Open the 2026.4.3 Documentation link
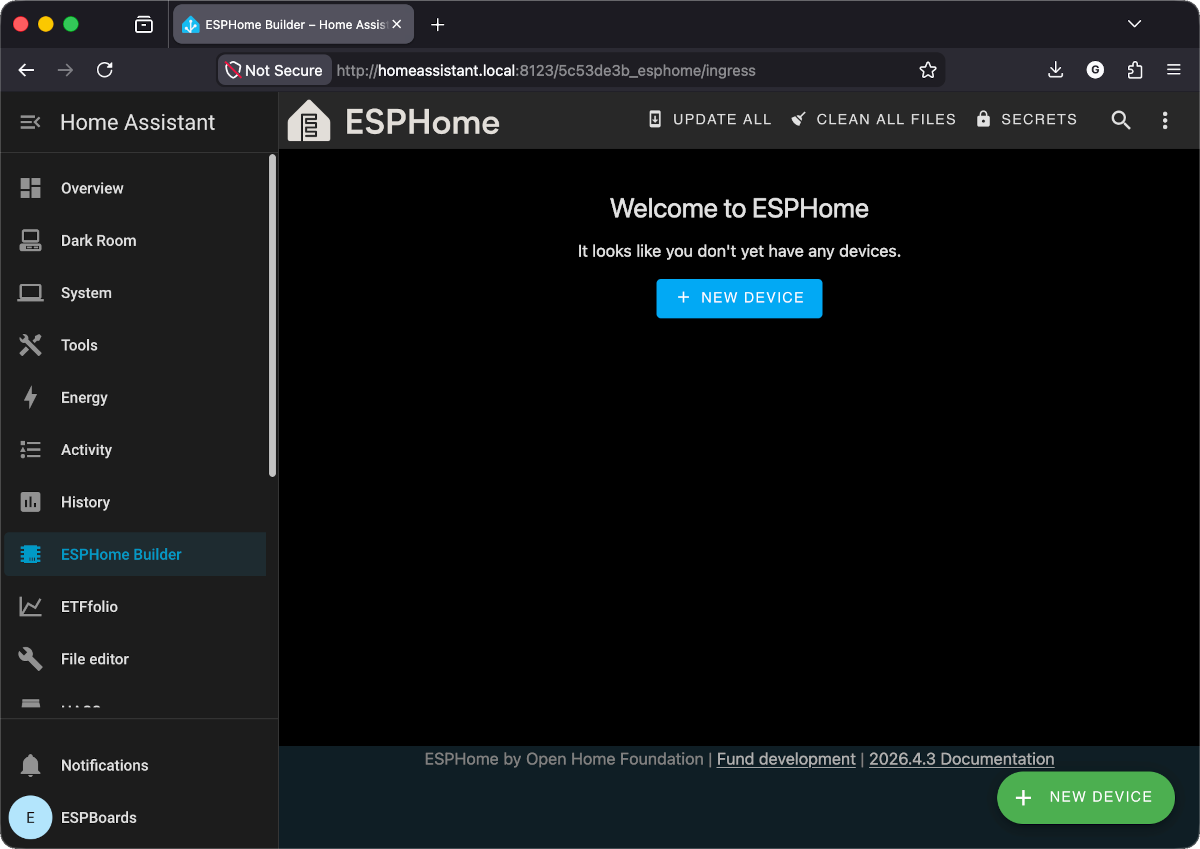 click(x=961, y=759)
